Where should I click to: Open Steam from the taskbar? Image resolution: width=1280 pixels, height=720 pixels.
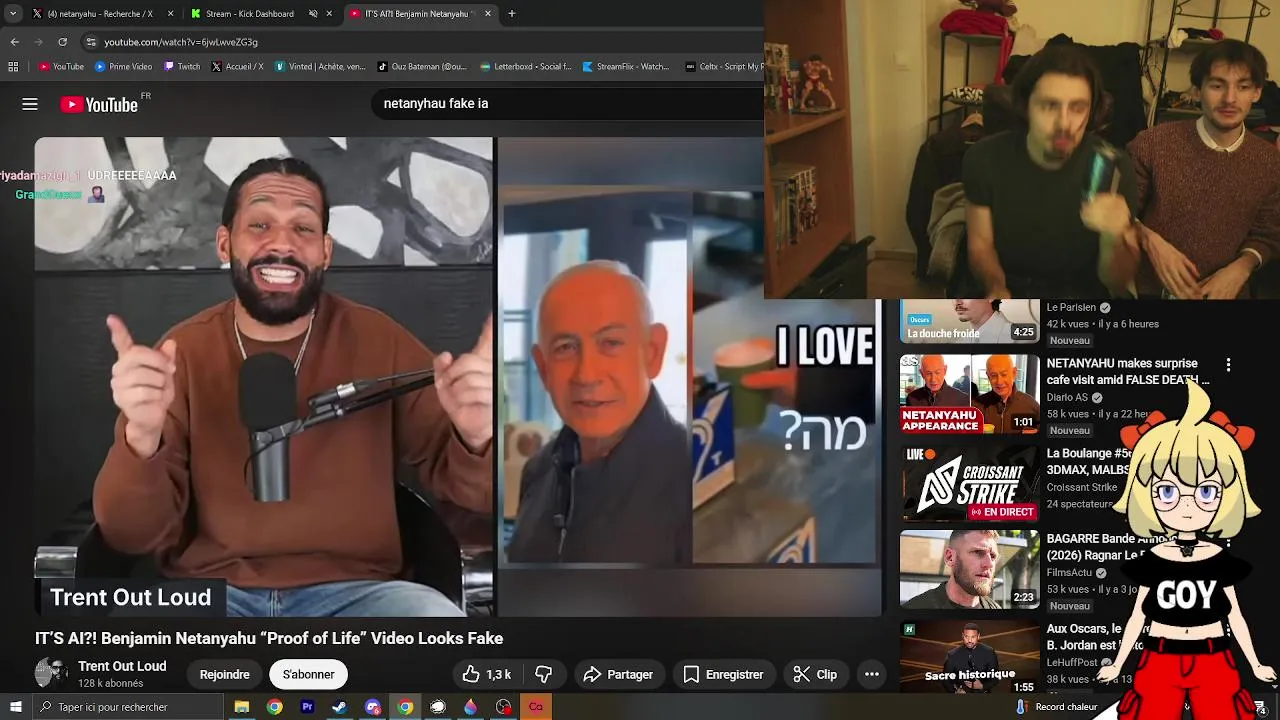click(x=340, y=707)
